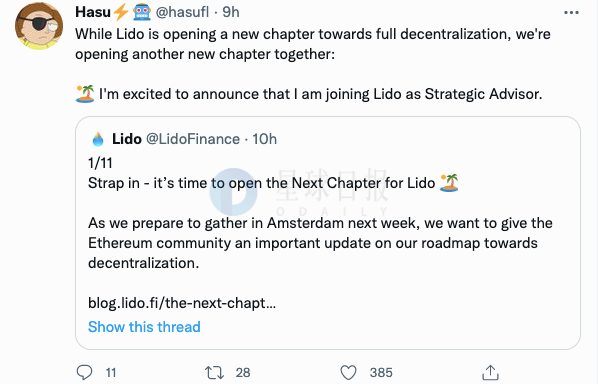Click the Lido display name in quote
This screenshot has height=384, width=598.
click(x=127, y=139)
